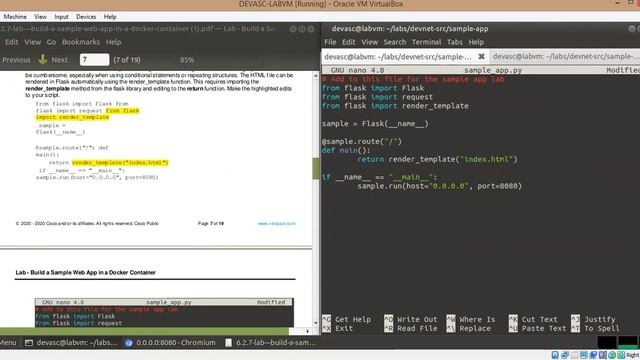Image resolution: width=640 pixels, height=360 pixels.
Task: Open the terminal Edit menu
Action: pos(348,42)
